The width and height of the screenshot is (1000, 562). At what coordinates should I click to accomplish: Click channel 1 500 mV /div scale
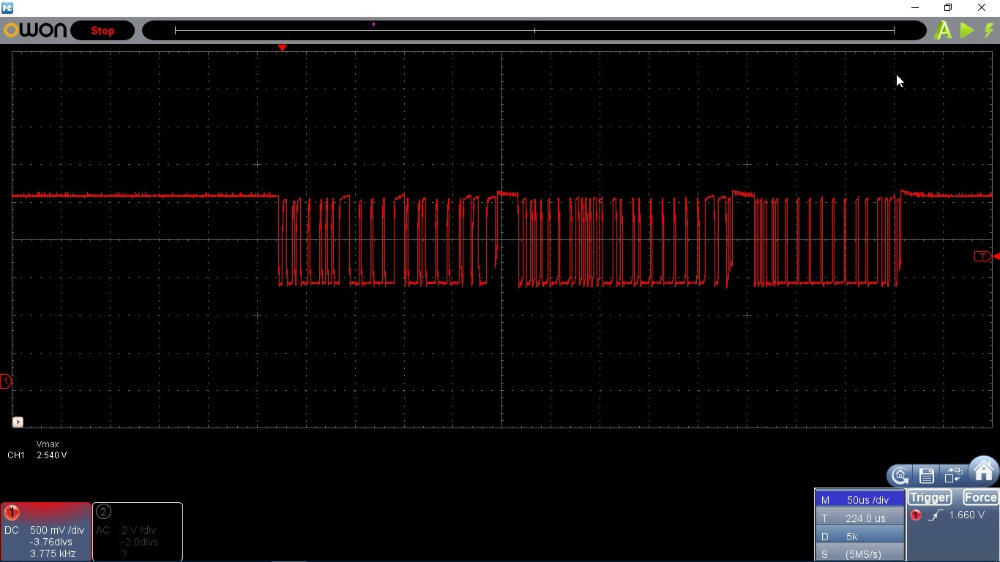point(57,530)
